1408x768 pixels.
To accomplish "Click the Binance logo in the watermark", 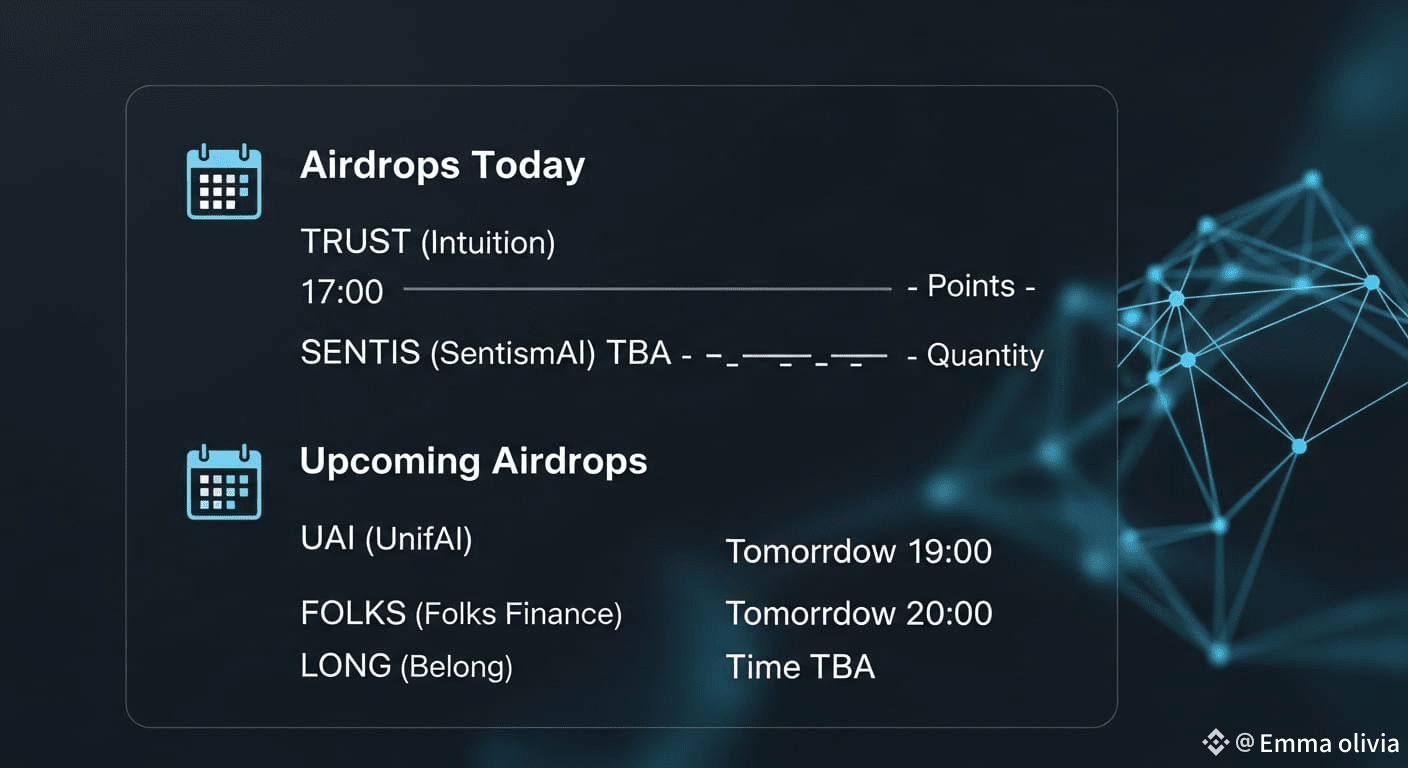I will pos(1215,742).
